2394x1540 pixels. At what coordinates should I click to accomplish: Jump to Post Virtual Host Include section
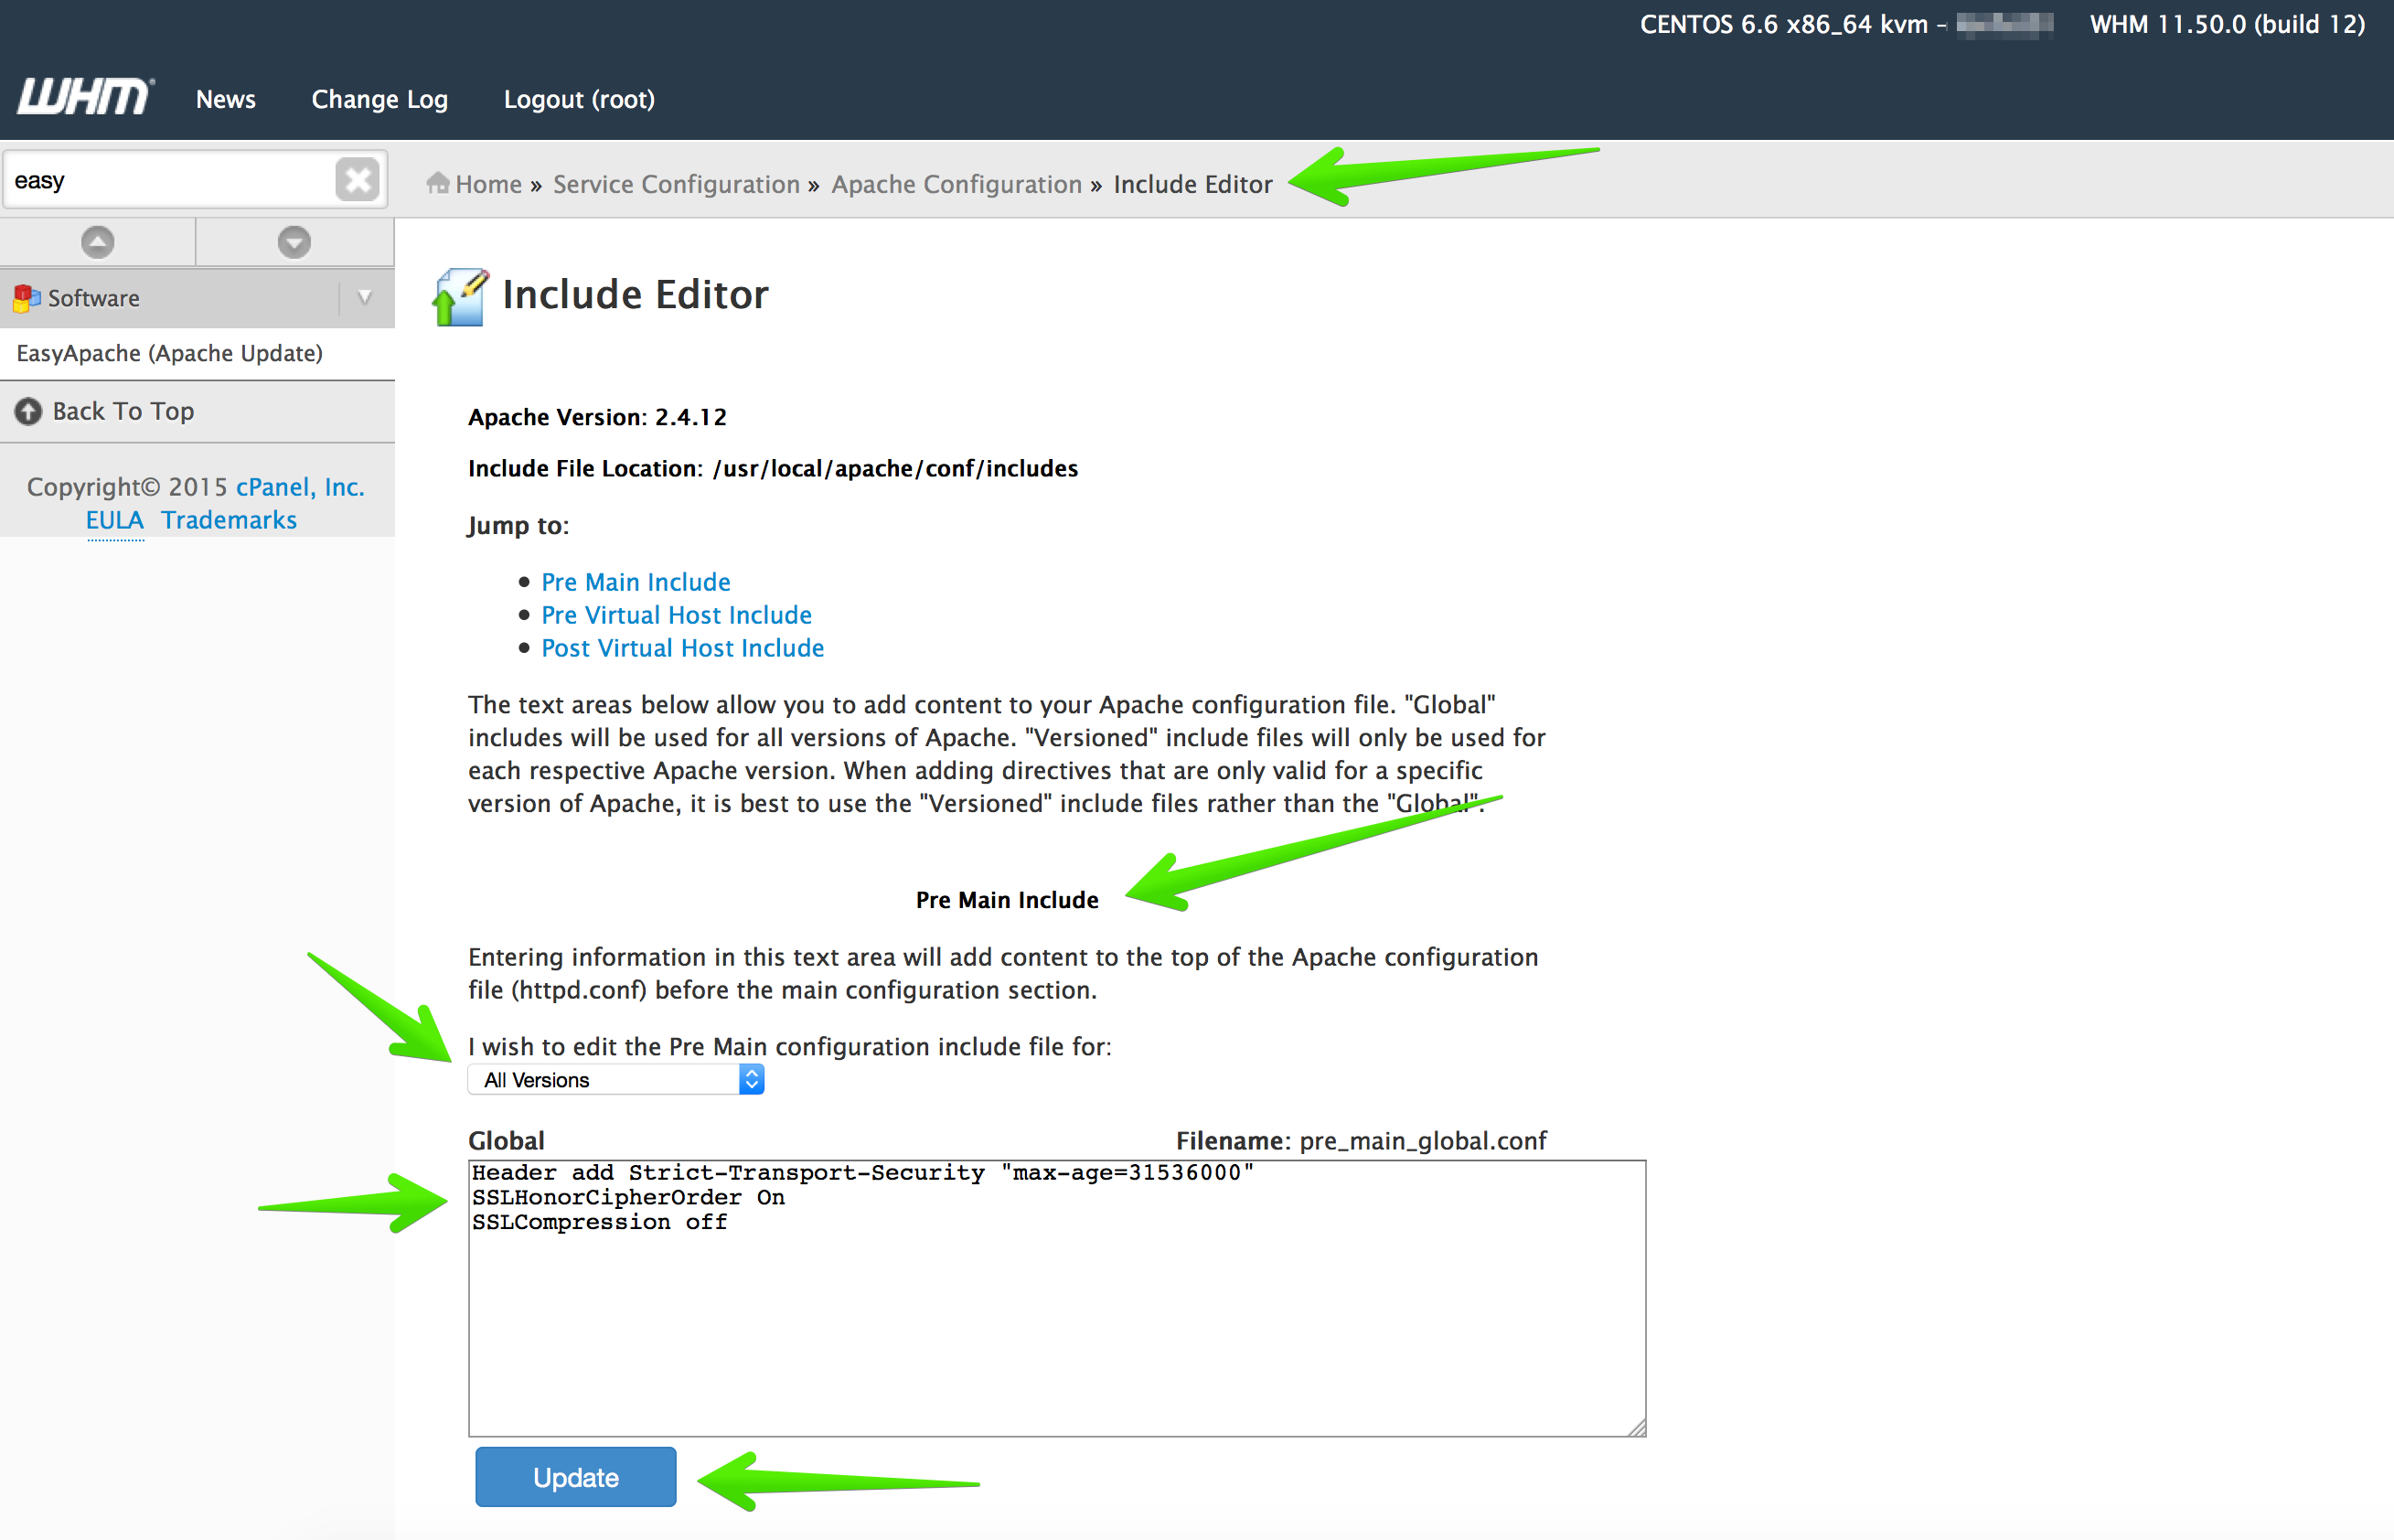coord(683,648)
